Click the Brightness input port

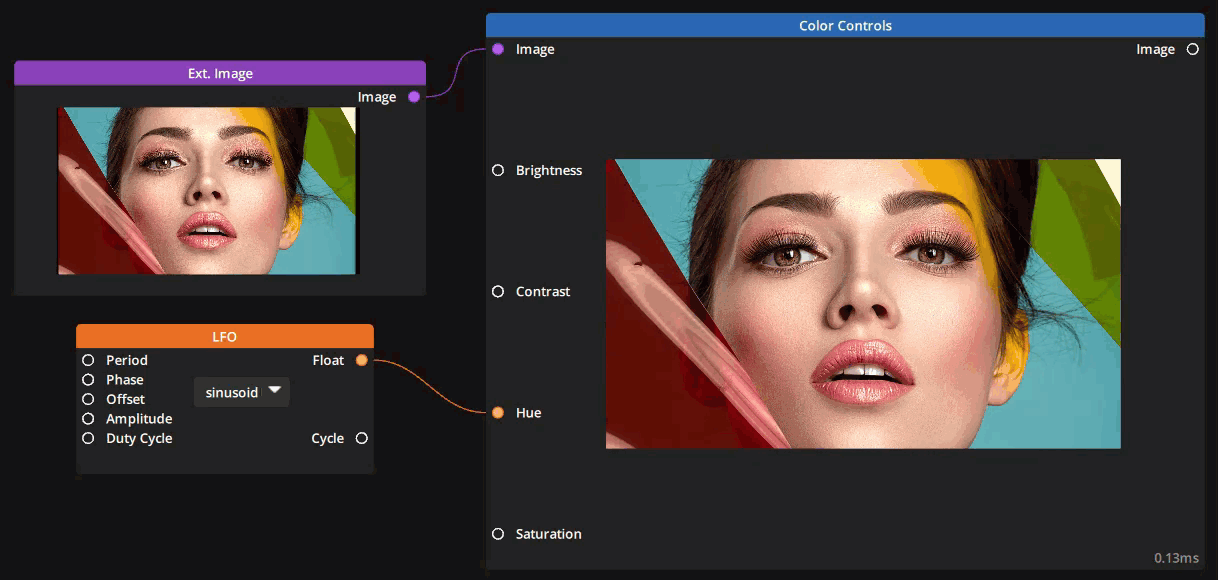click(x=498, y=170)
